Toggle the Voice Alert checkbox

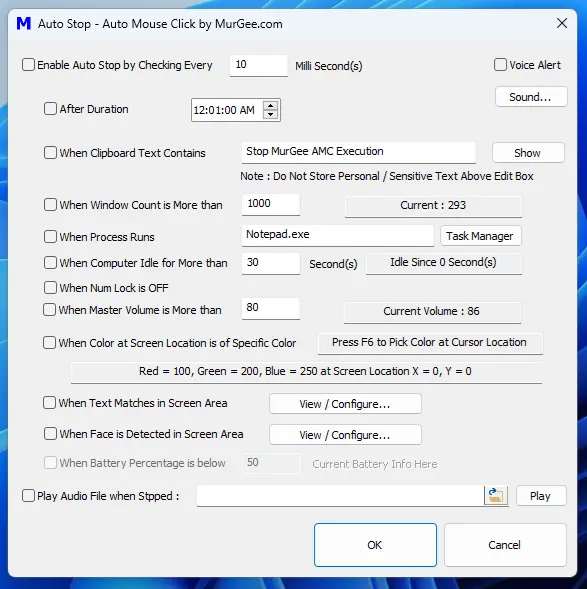point(500,65)
